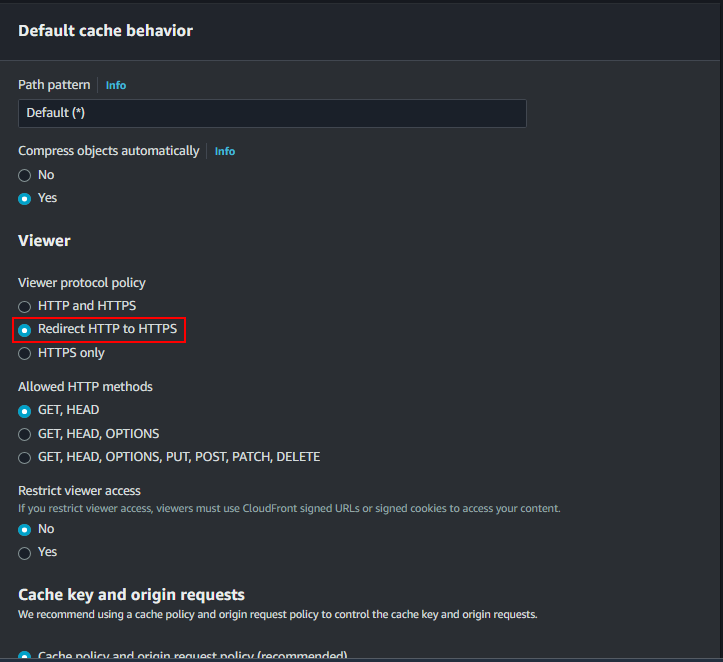Screen dimensions: 723x662
Task: Open Info link beside Compress objects automatically
Action: 225,152
